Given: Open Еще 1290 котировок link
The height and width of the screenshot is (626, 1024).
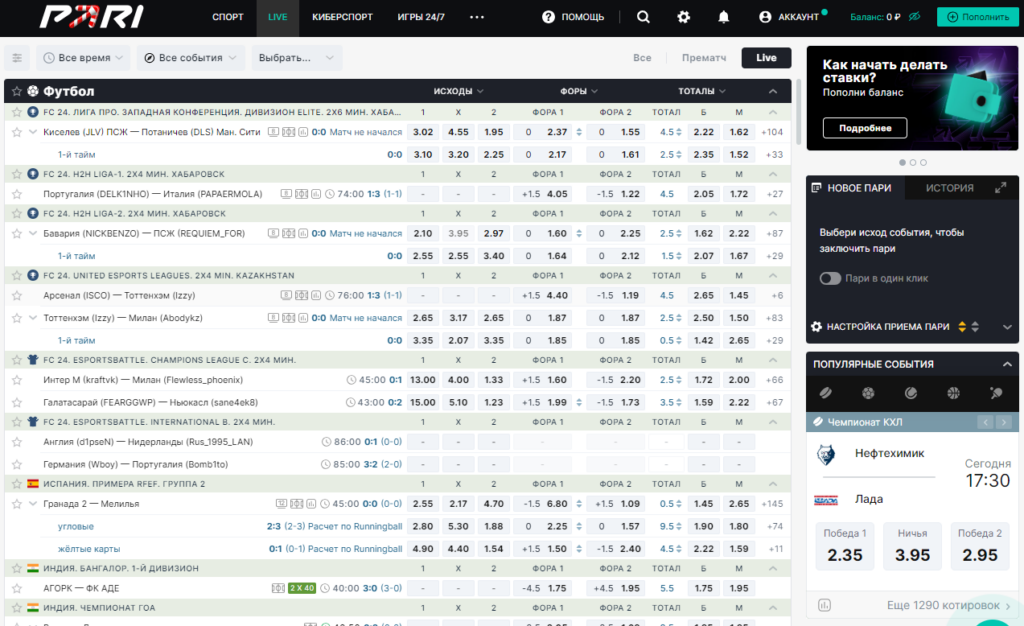Looking at the screenshot, I should (x=948, y=606).
